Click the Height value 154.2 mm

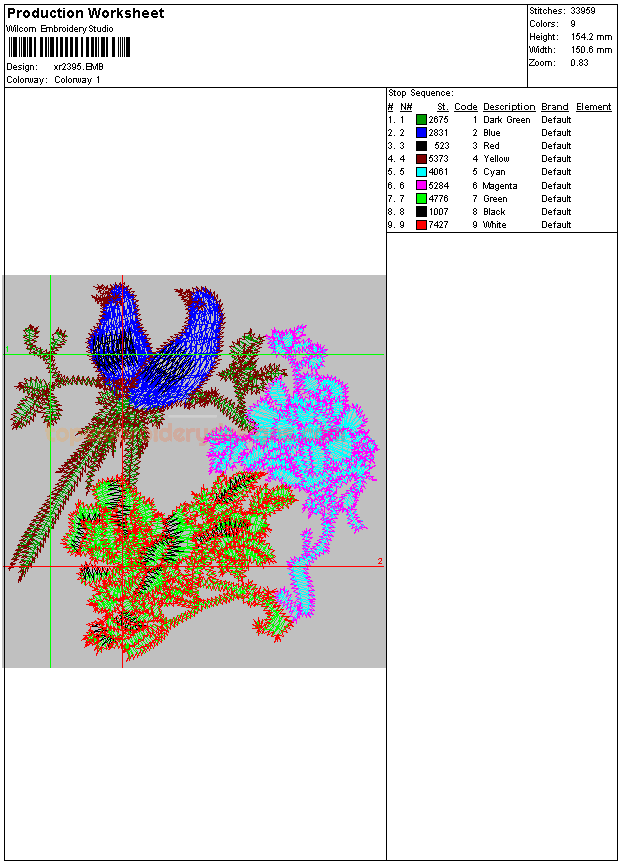pos(591,37)
